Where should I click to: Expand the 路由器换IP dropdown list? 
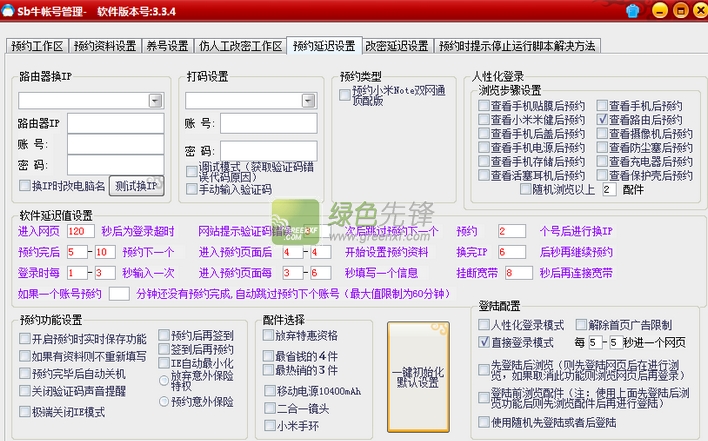click(x=155, y=100)
